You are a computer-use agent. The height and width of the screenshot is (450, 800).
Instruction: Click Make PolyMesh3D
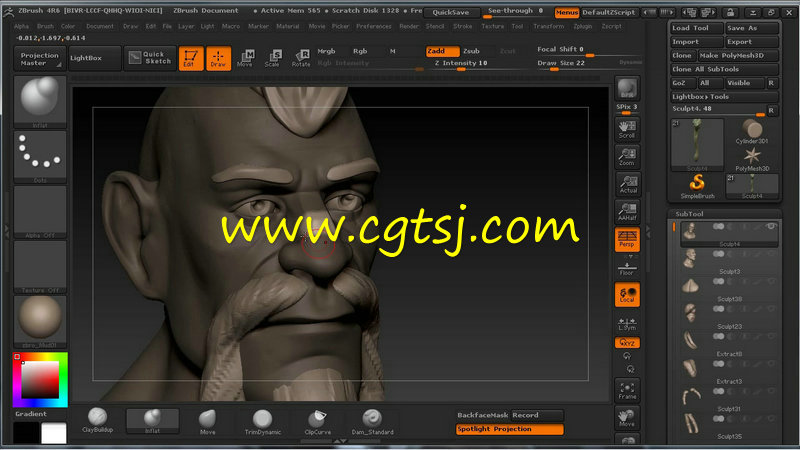point(738,56)
